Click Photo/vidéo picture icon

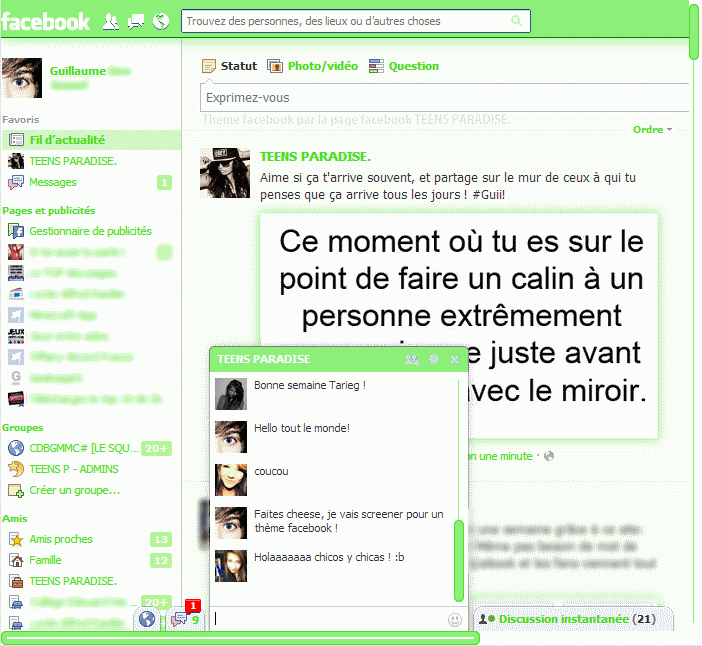click(x=275, y=66)
